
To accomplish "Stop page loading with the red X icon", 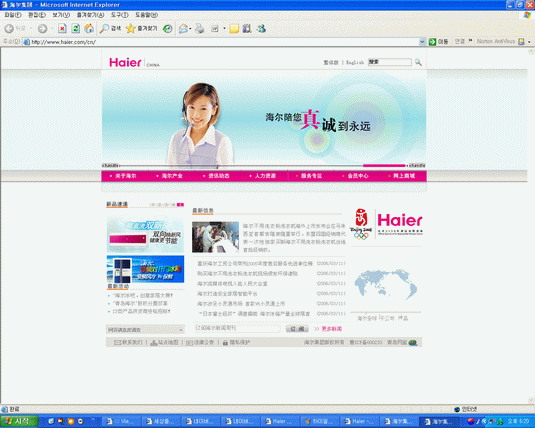I will pyautogui.click(x=62, y=29).
